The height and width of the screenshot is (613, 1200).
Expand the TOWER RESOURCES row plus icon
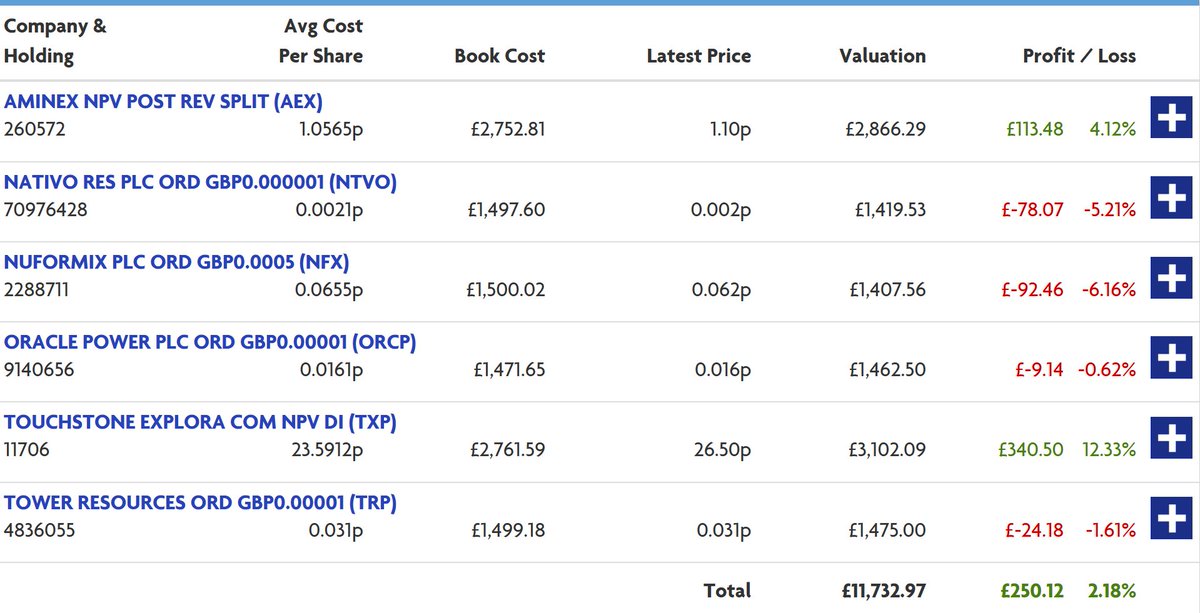tap(1171, 519)
